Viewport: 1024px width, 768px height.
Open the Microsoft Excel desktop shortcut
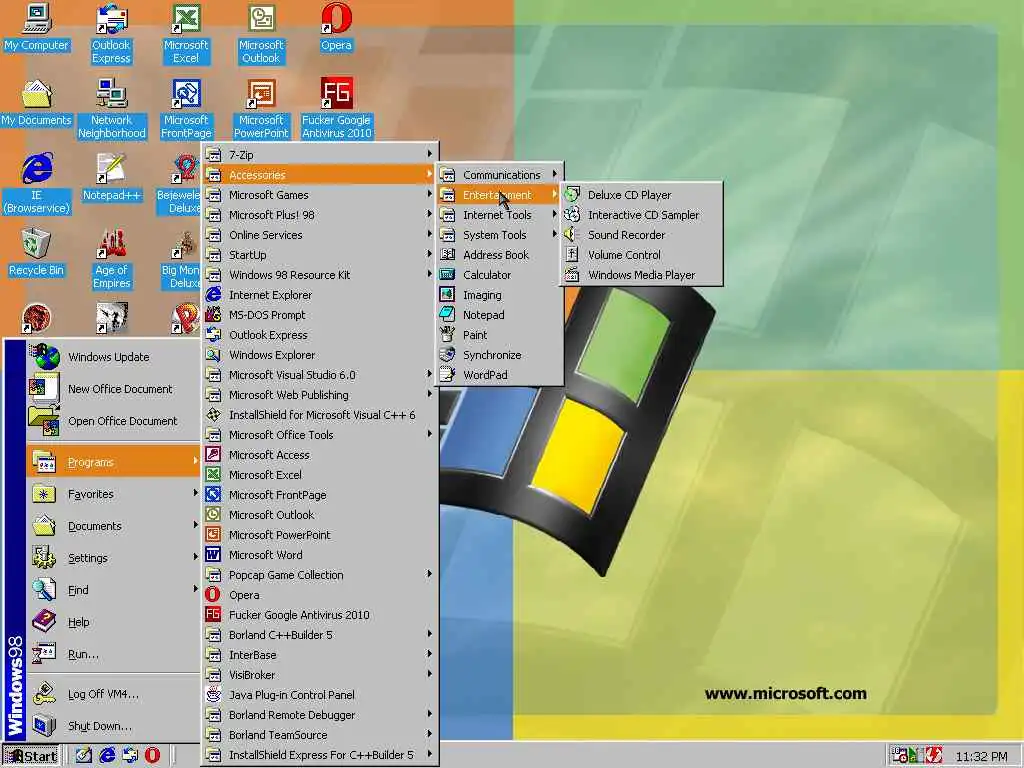[x=186, y=33]
